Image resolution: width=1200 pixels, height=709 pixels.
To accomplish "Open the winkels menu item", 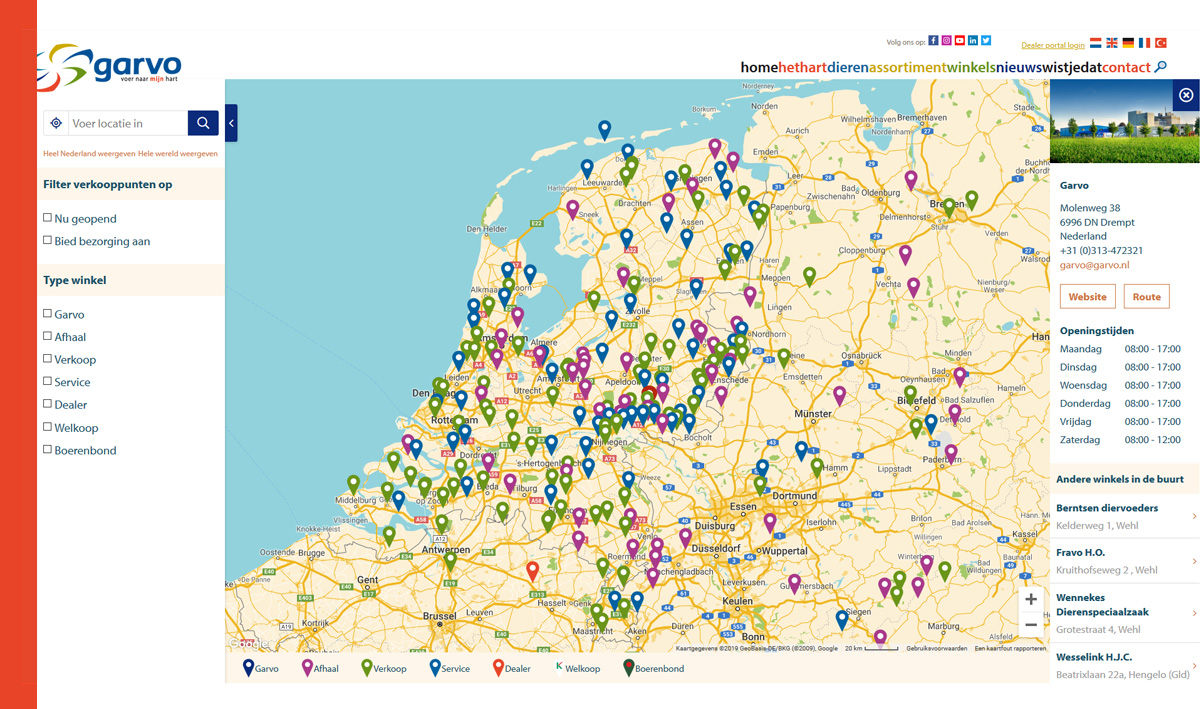I will pos(971,67).
